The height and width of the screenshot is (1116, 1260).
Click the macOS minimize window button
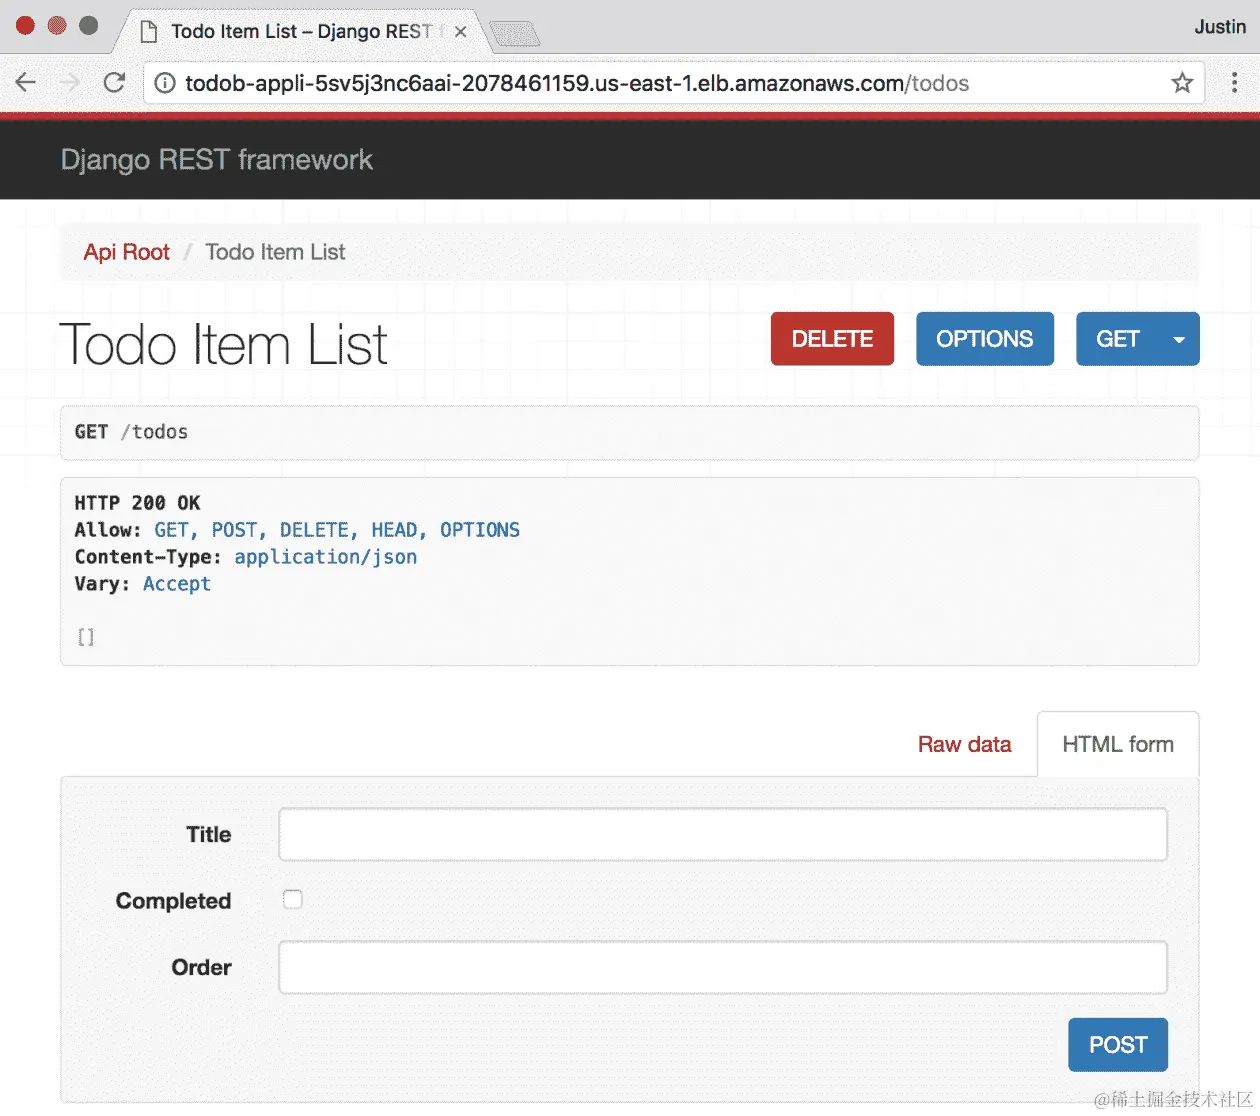click(x=57, y=26)
